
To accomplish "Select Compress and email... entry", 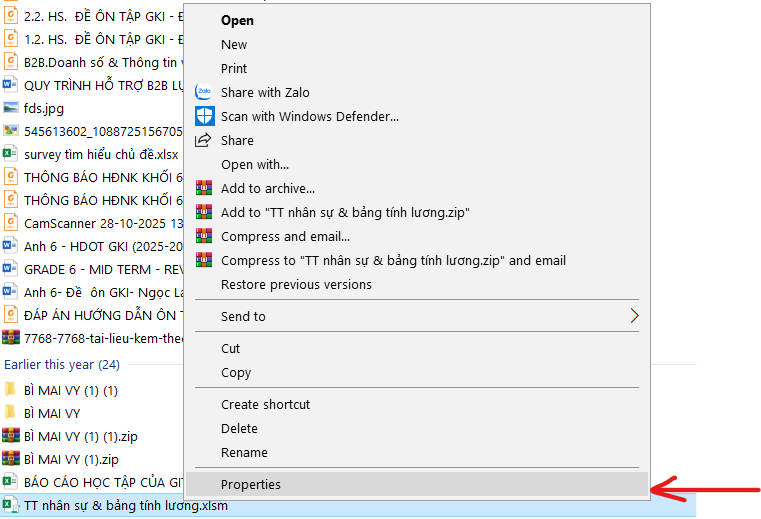I will [x=417, y=236].
